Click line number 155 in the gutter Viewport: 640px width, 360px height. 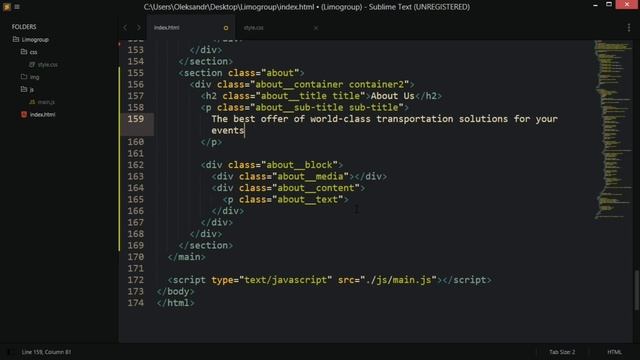click(136, 73)
